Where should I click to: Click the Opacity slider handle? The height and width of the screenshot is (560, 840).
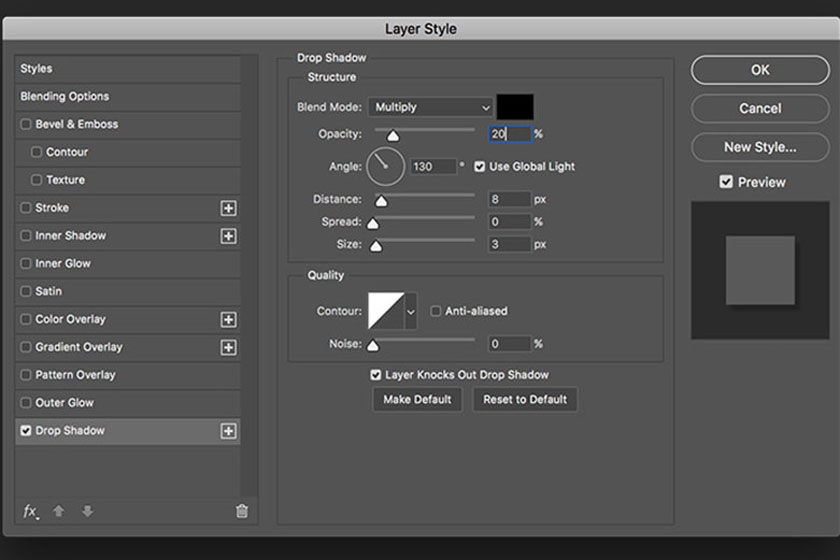pyautogui.click(x=393, y=136)
